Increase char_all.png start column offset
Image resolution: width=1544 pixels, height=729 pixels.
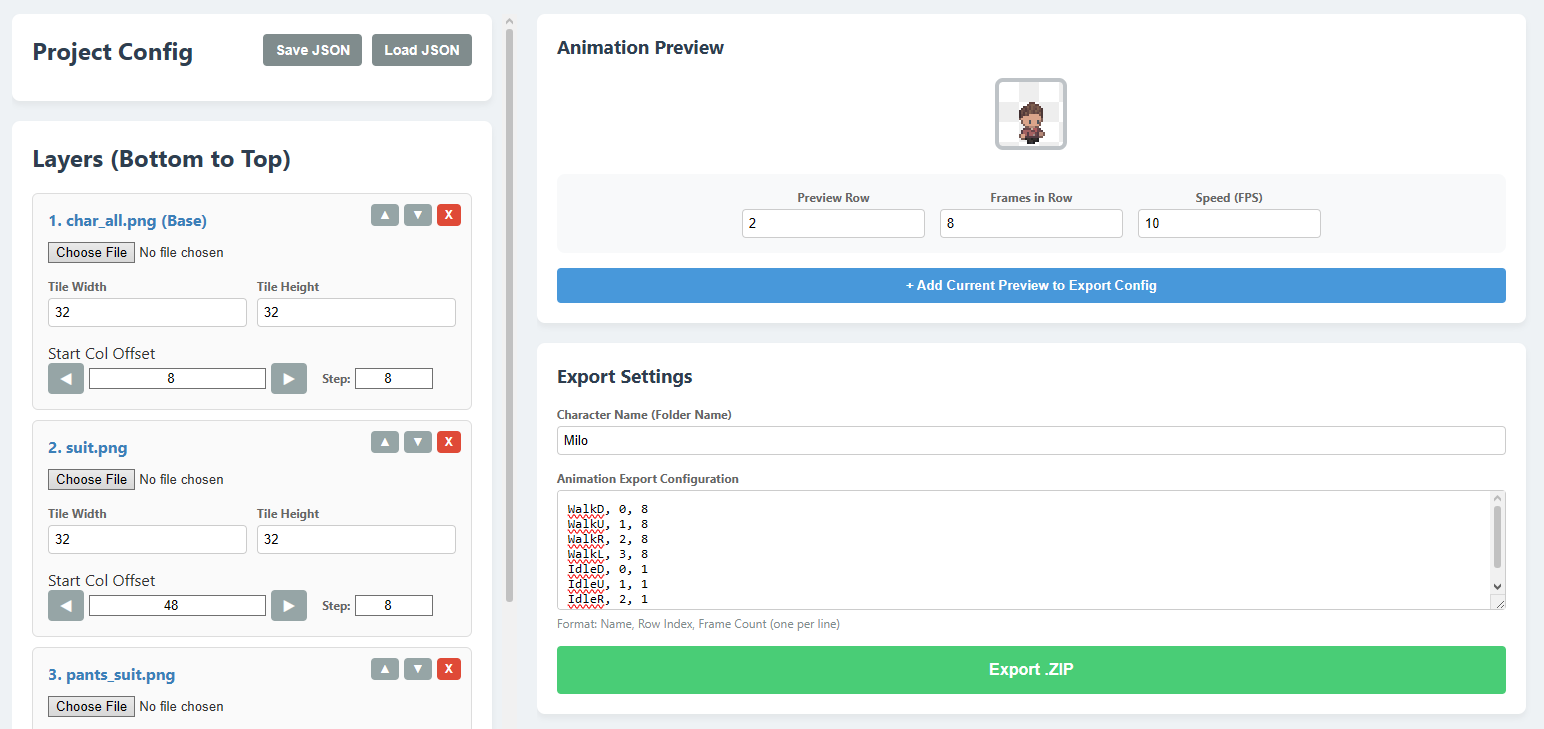point(289,379)
